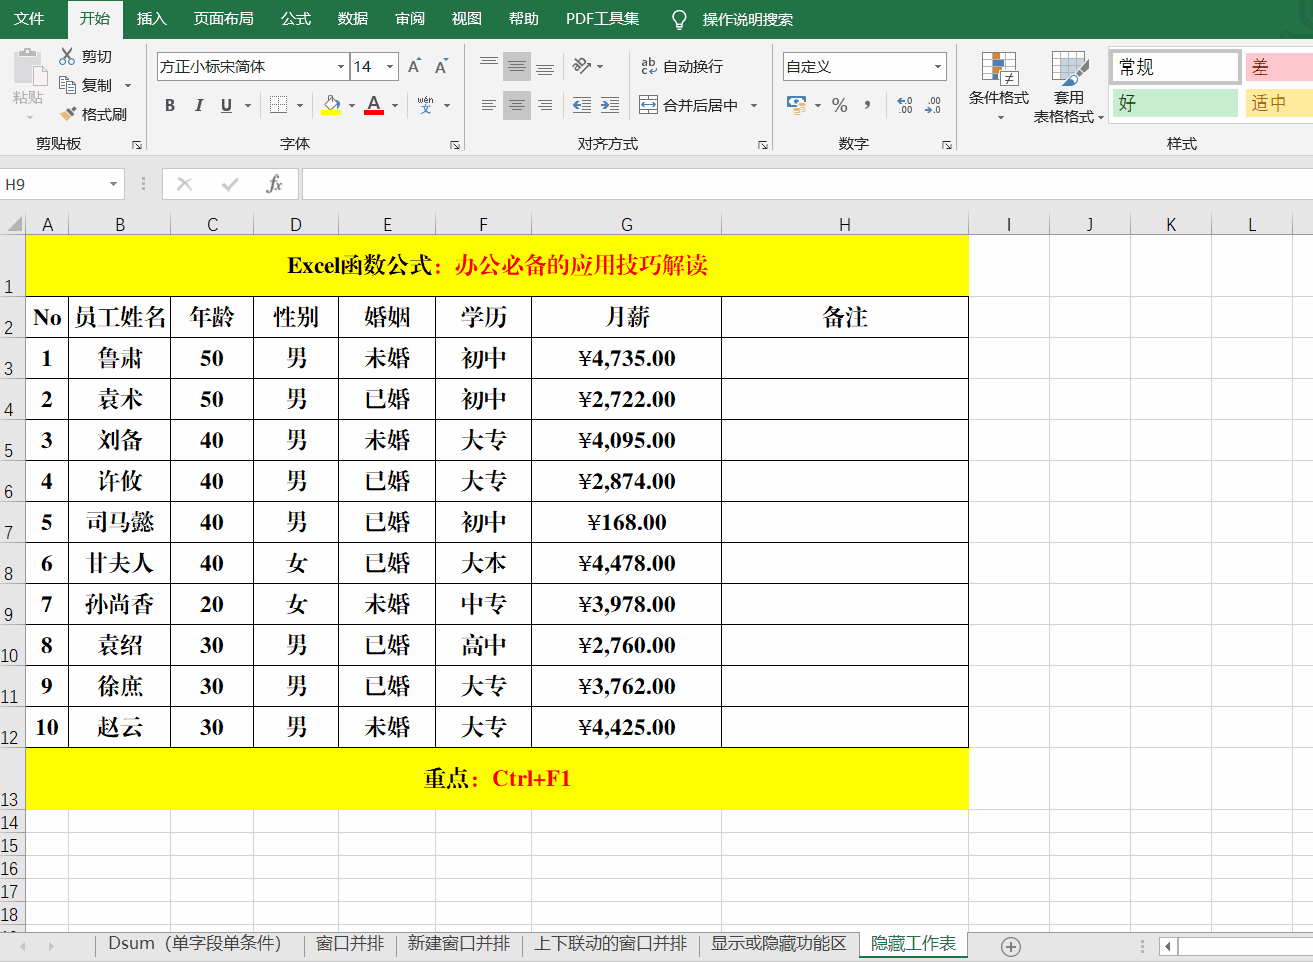Apply the green 好 (Good) cell style

point(1175,103)
